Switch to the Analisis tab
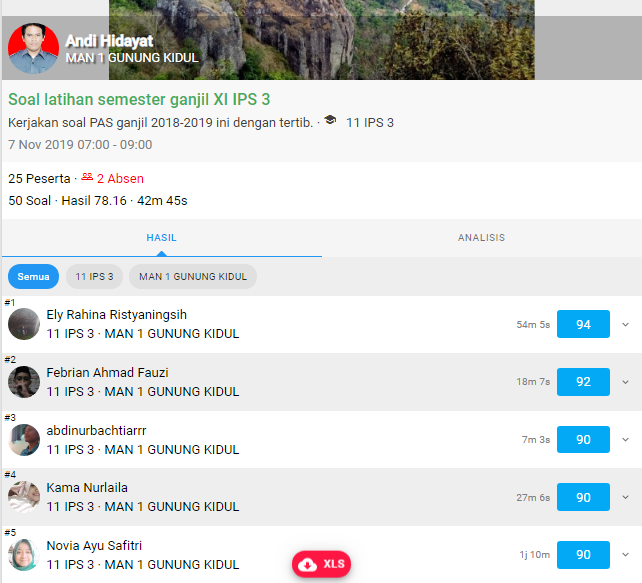The width and height of the screenshot is (642, 583). click(x=481, y=238)
